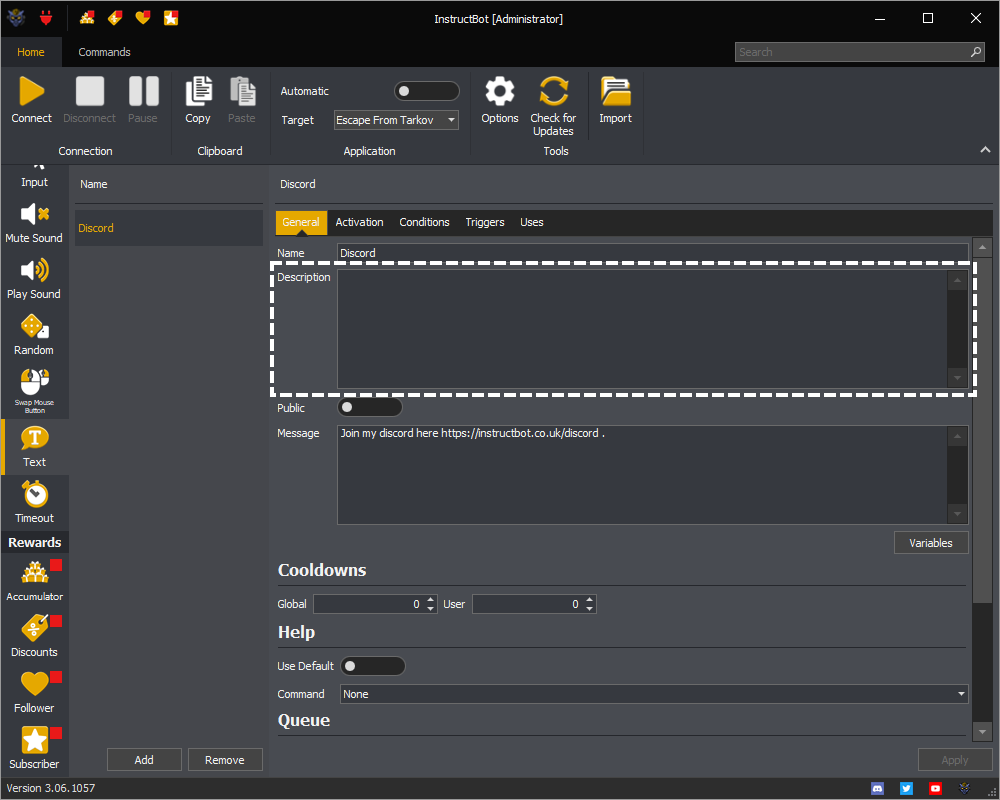Click the InstructBot logo in status bar
The image size is (1000, 800).
click(964, 789)
